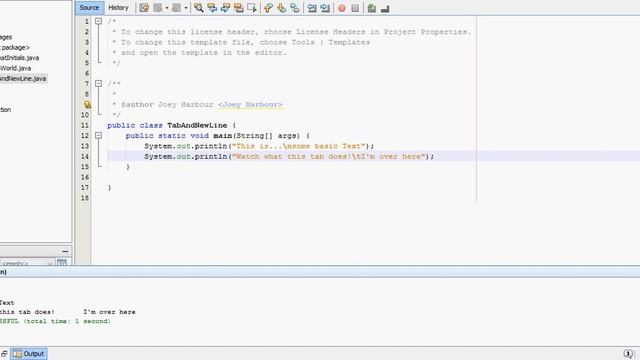640x360 pixels.
Task: Click the println statement on line 13
Action: [x=259, y=146]
